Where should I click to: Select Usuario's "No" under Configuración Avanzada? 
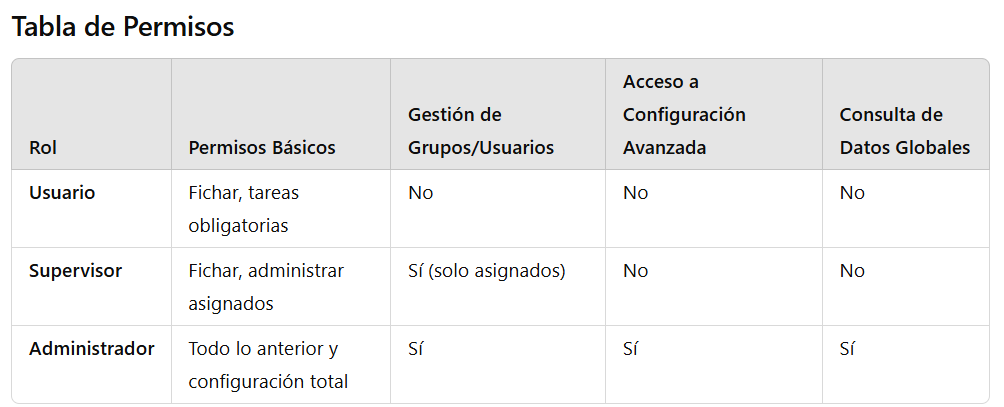636,192
